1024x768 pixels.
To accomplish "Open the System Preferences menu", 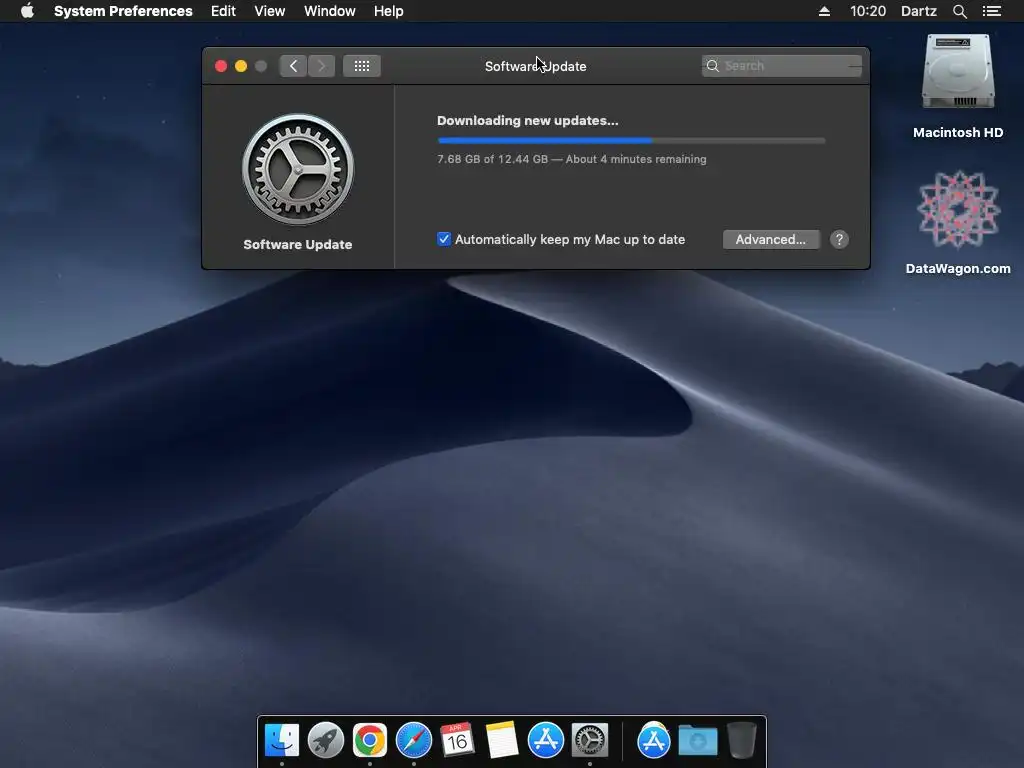I will (x=123, y=11).
